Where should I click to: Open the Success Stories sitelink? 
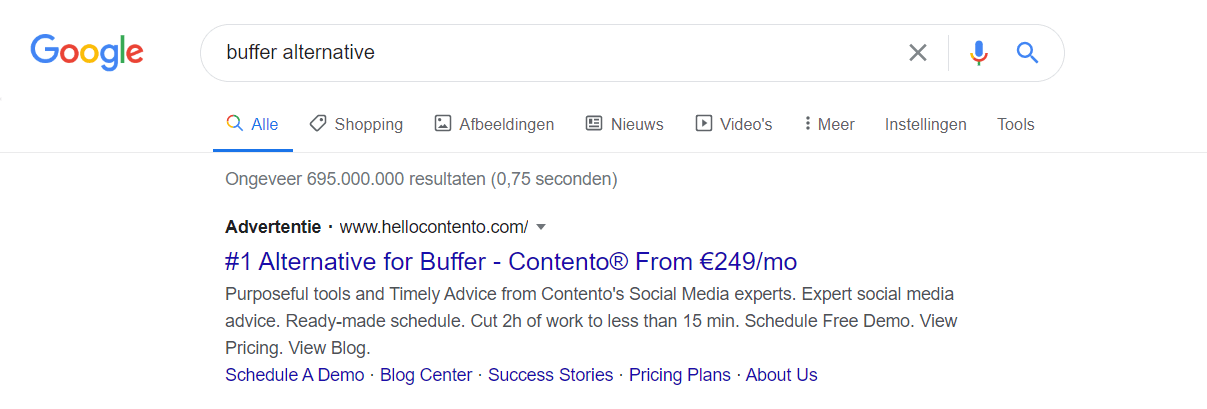[x=551, y=375]
